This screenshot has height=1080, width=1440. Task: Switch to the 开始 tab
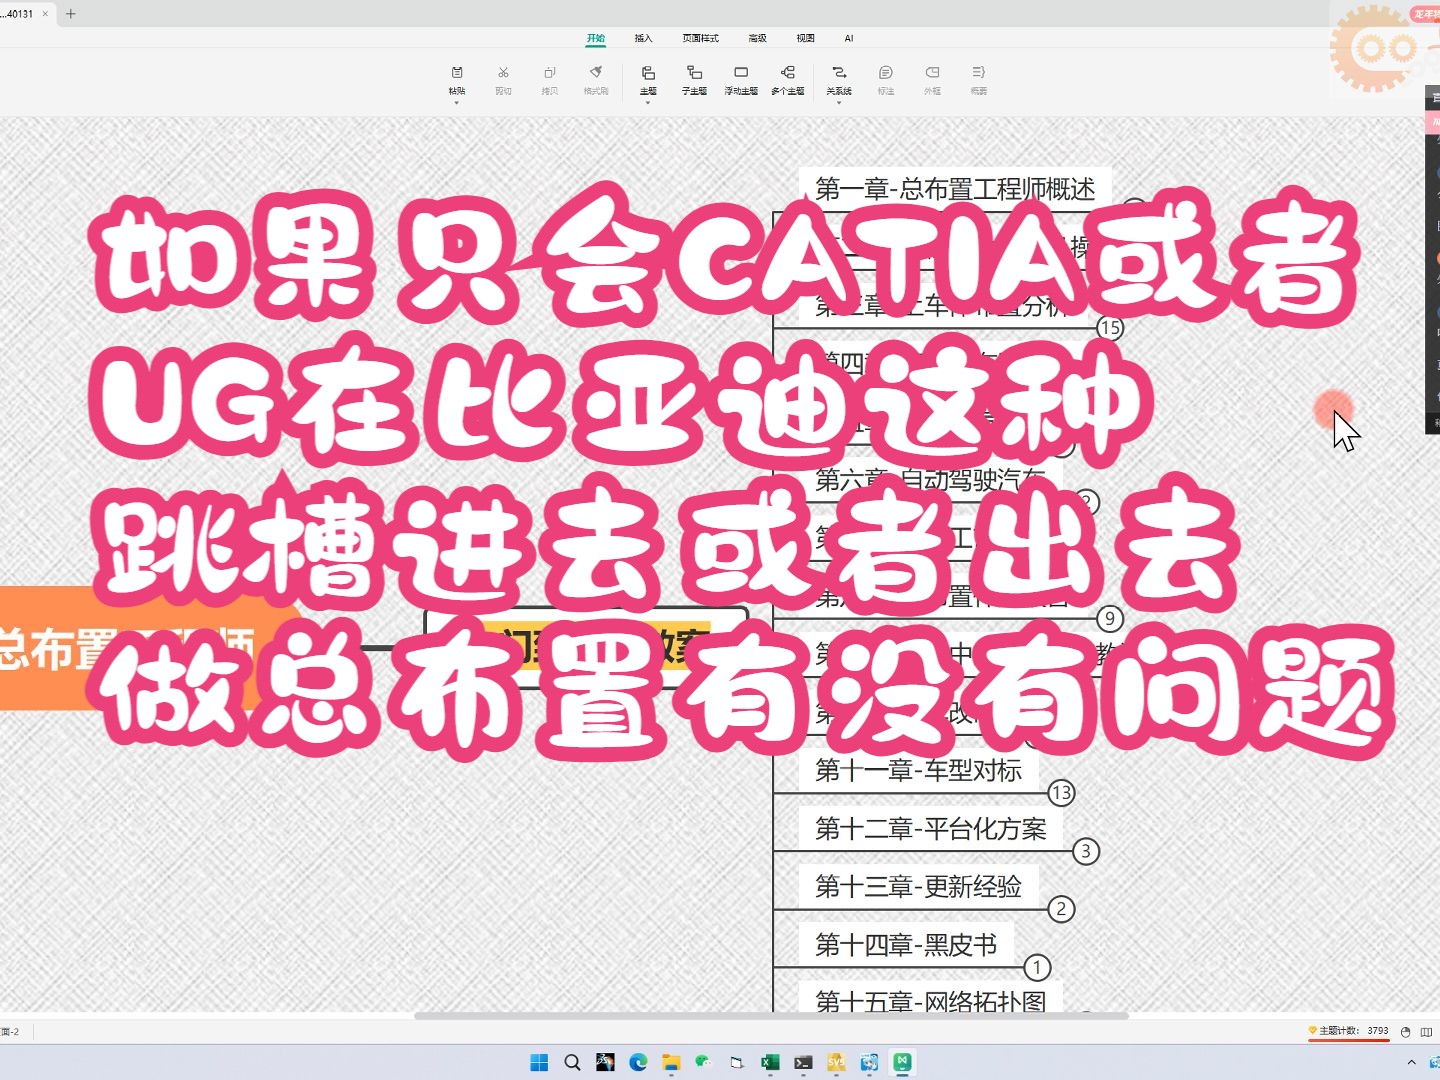pos(596,38)
